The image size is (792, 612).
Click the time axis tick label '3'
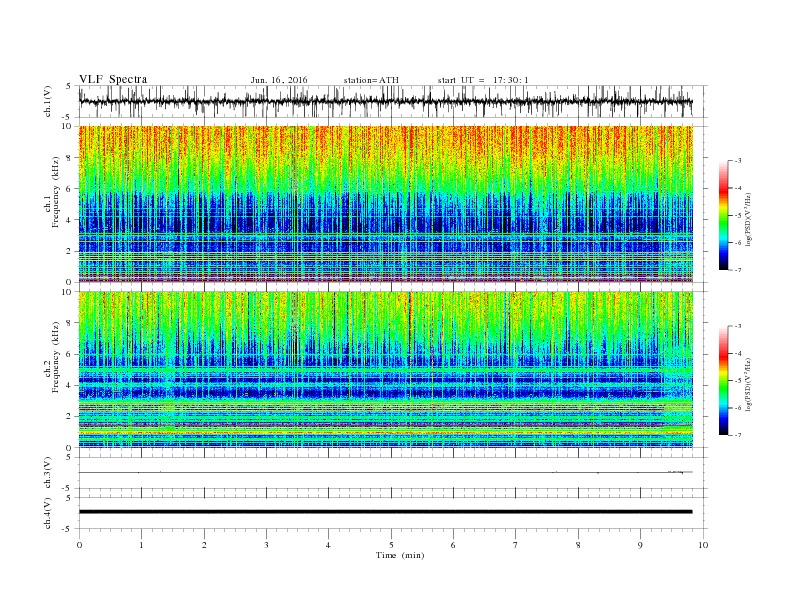pos(266,545)
